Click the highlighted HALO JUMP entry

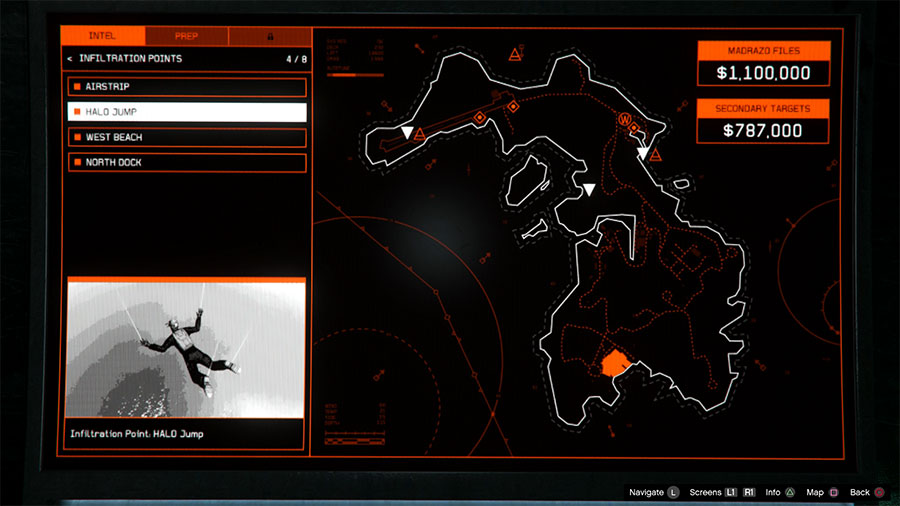pos(186,112)
